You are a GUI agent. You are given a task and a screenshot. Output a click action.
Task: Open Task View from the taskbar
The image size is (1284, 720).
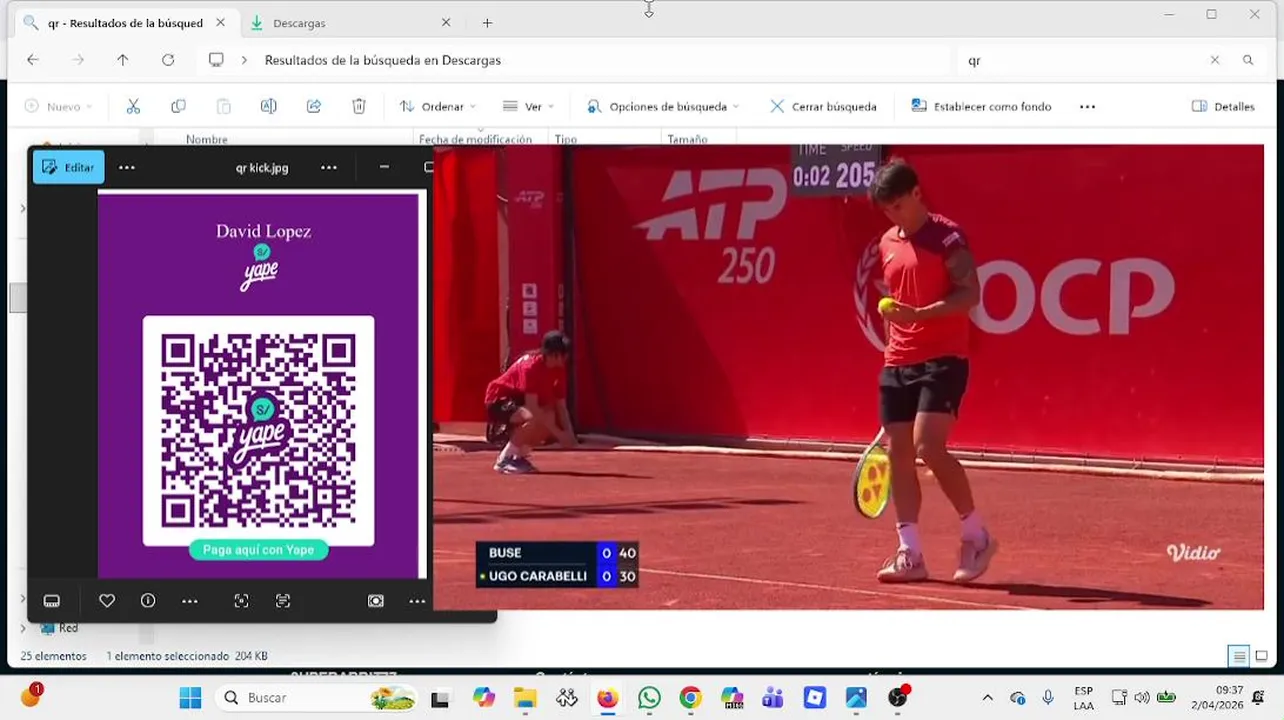click(x=440, y=699)
